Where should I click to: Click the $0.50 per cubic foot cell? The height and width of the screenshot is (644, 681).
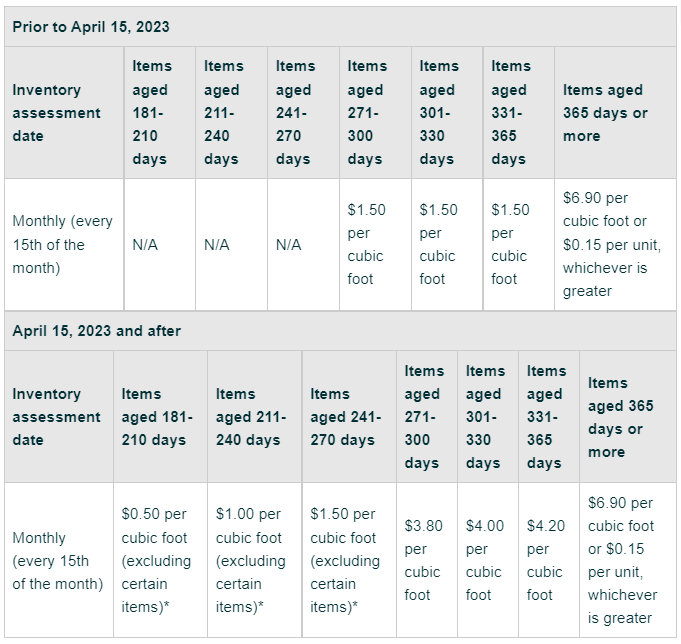pos(160,560)
